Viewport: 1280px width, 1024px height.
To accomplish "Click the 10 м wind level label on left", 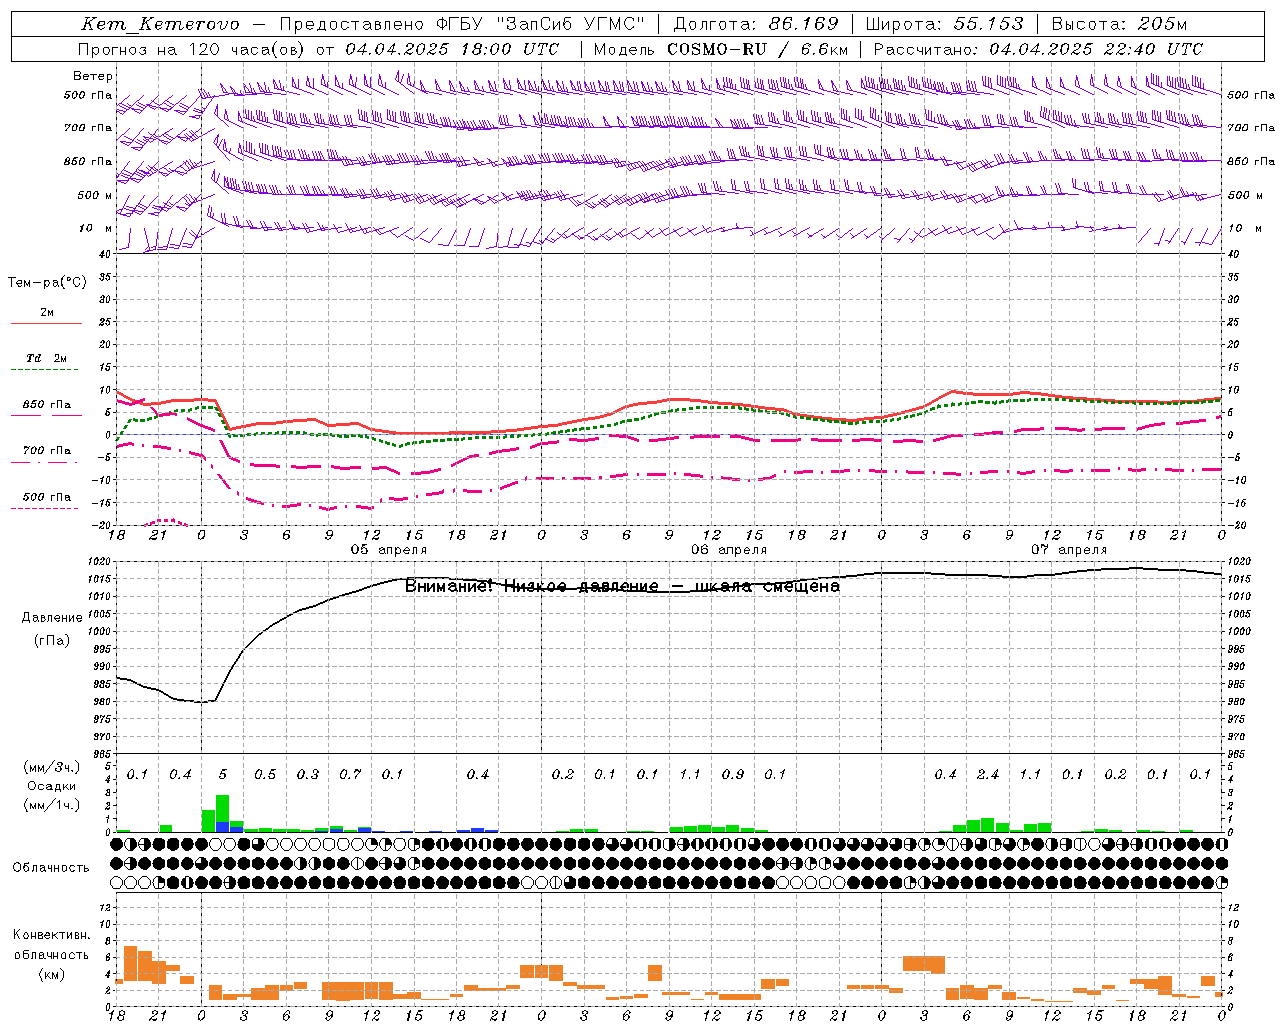I will coord(96,228).
